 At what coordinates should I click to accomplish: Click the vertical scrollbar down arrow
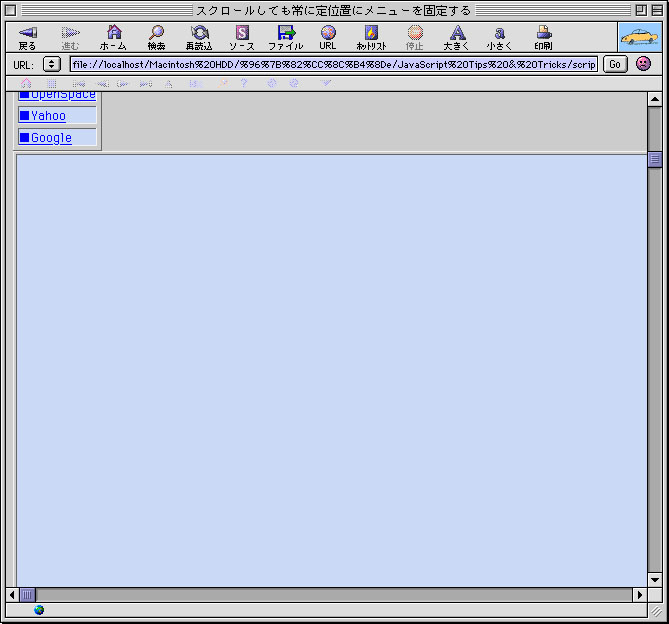655,579
